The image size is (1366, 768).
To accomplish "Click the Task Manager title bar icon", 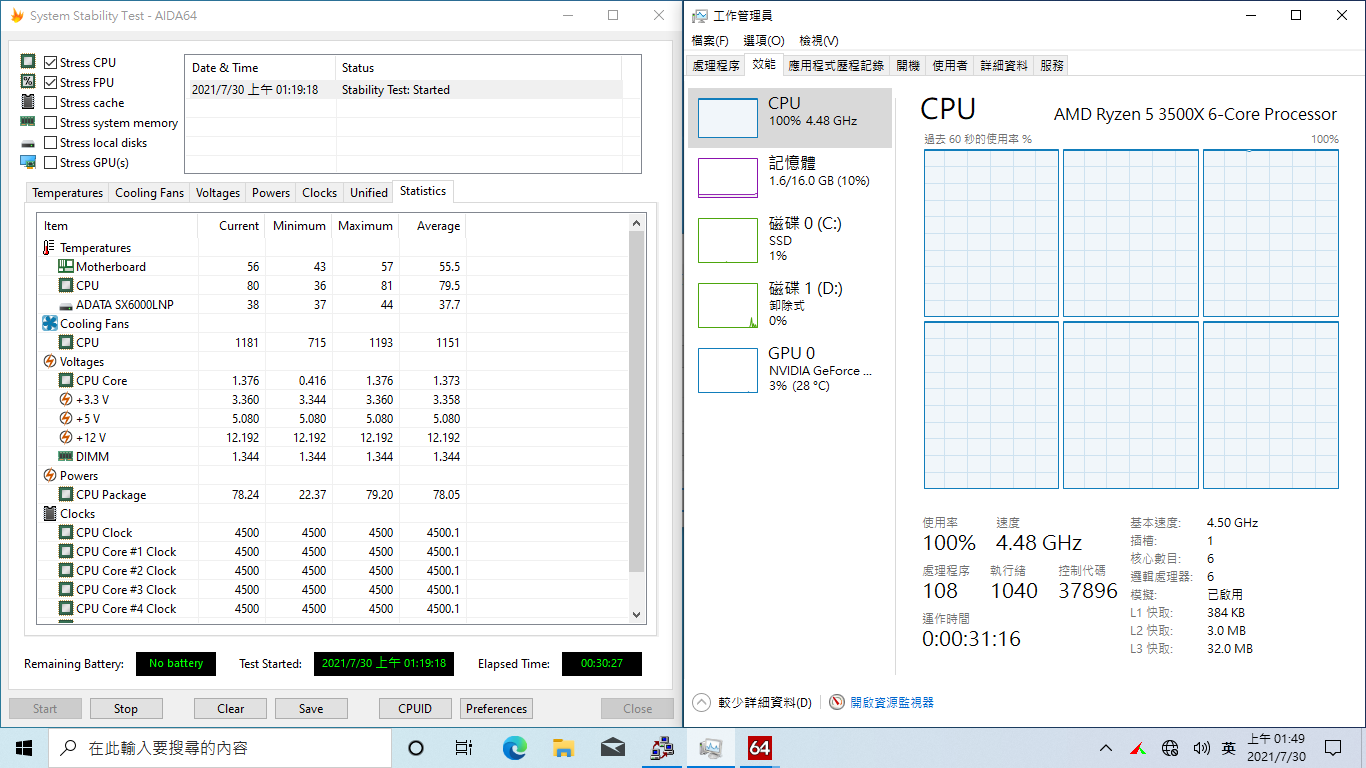I will click(700, 15).
